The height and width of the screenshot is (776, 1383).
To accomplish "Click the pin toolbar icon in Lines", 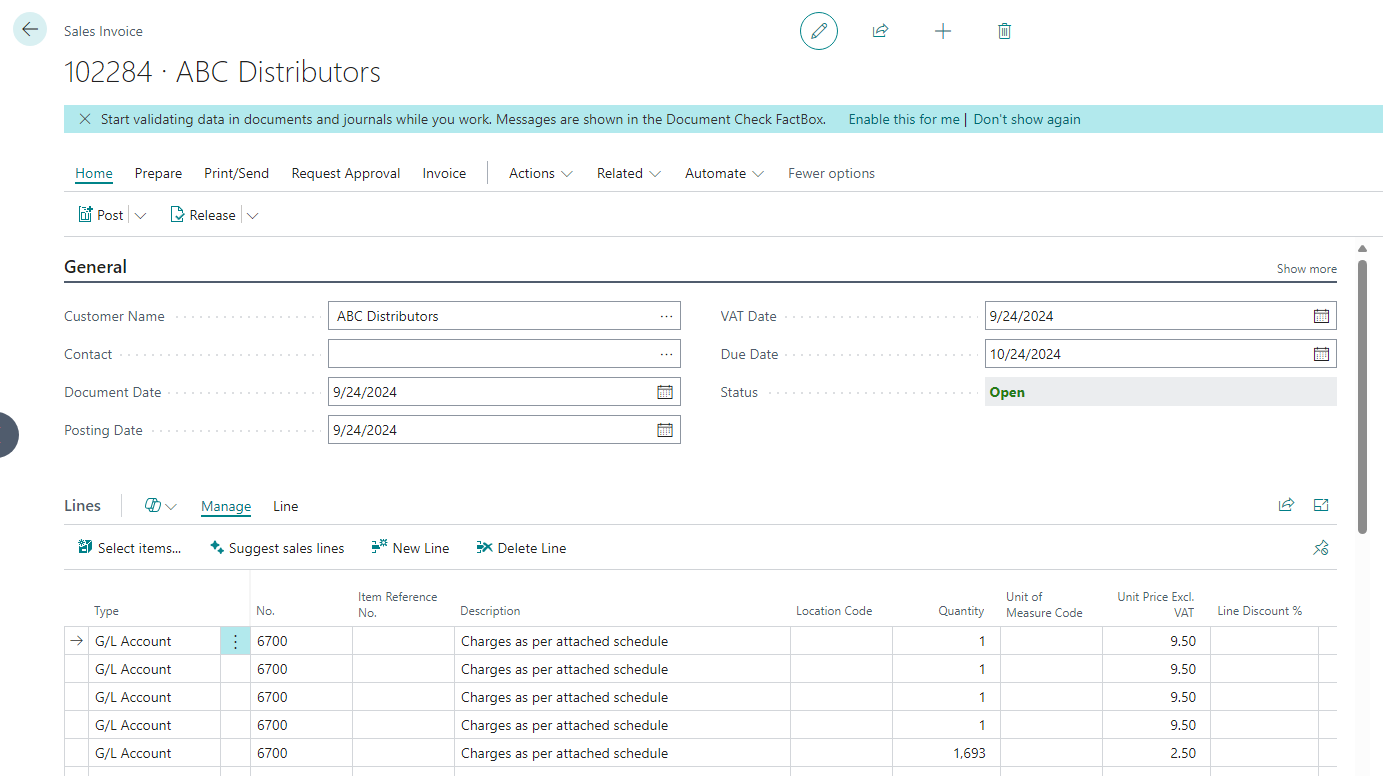I will click(x=1321, y=548).
